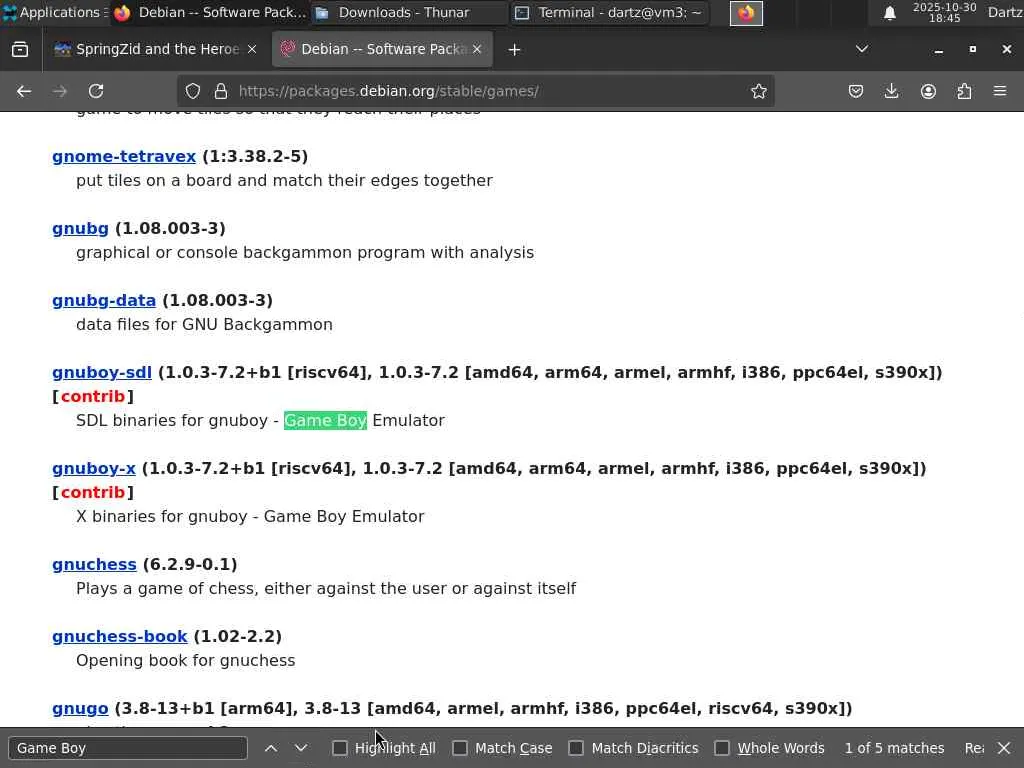Expand the list all tabs dropdown

pyautogui.click(x=862, y=50)
